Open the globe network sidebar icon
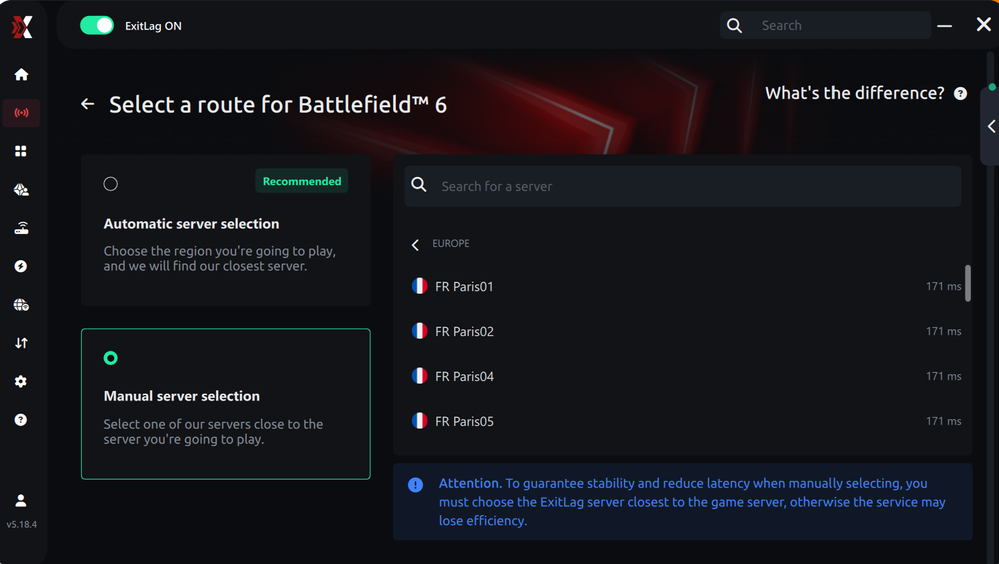 (21, 305)
